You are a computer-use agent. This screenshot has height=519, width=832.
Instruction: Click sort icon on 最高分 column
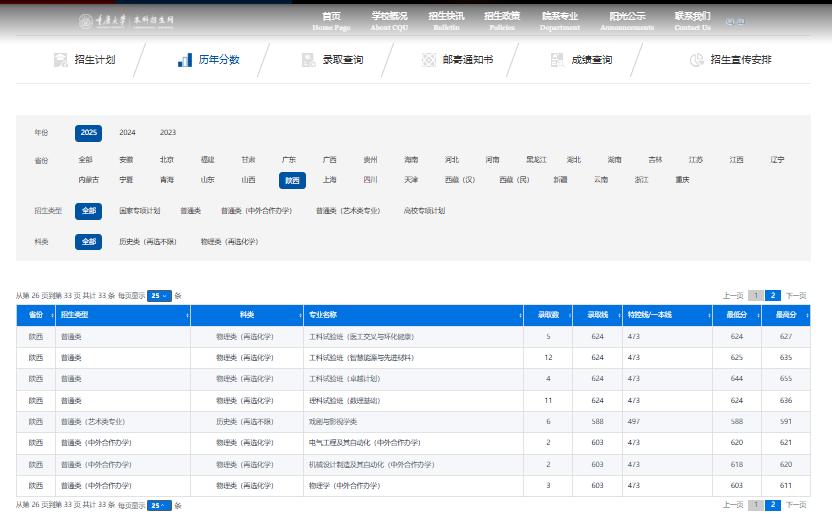click(805, 315)
